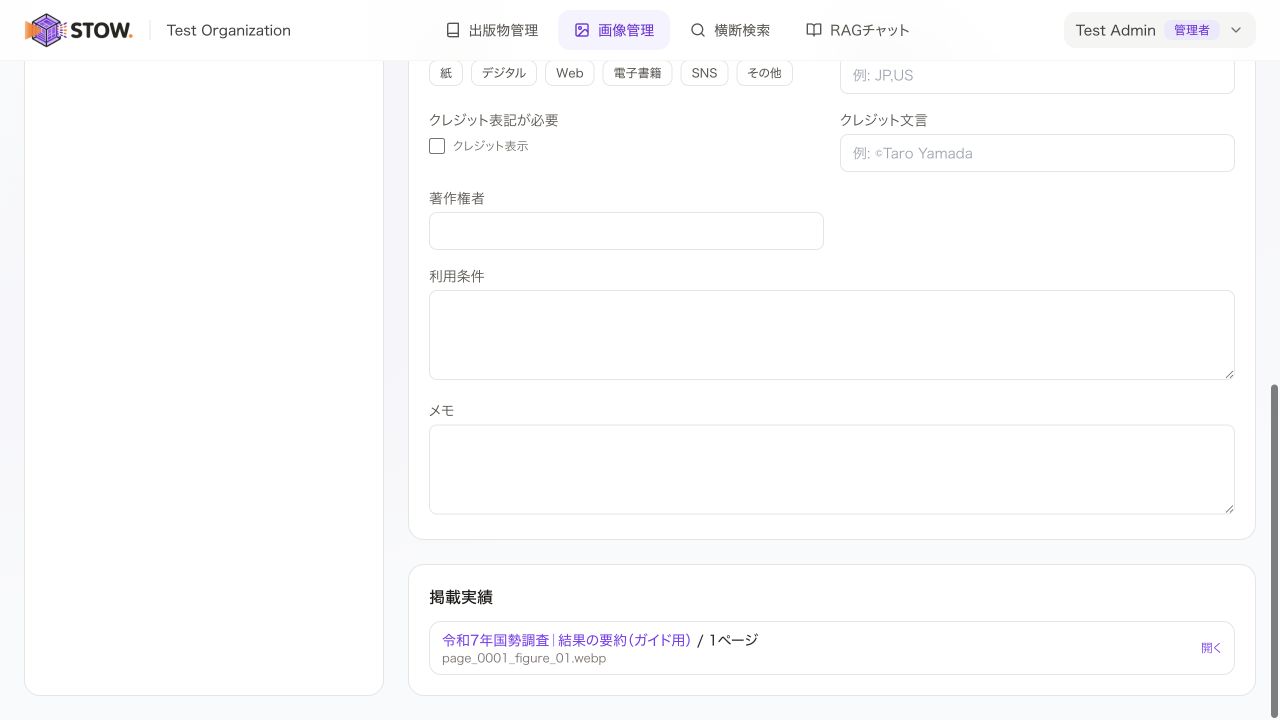Open the 横断検索 tab
This screenshot has height=720, width=1280.
730,30
